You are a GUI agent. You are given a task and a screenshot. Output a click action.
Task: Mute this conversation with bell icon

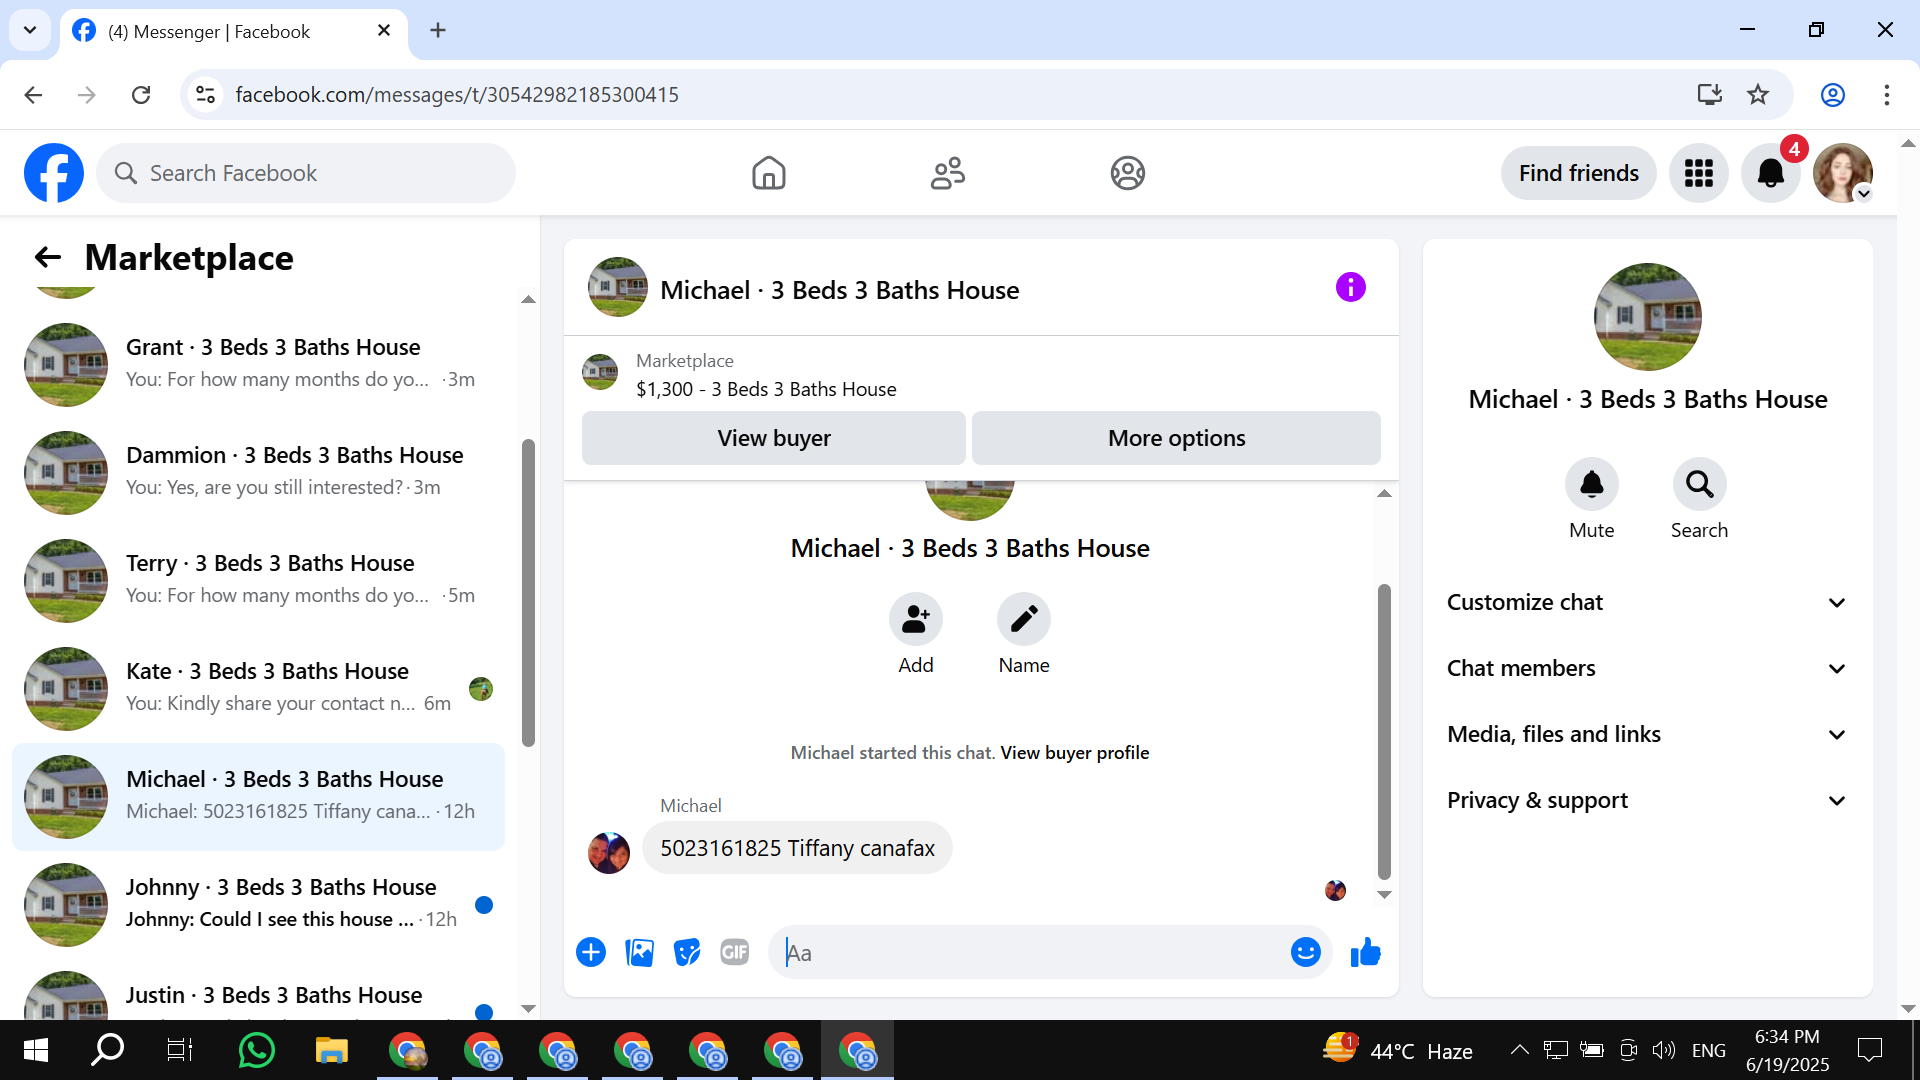click(x=1592, y=485)
